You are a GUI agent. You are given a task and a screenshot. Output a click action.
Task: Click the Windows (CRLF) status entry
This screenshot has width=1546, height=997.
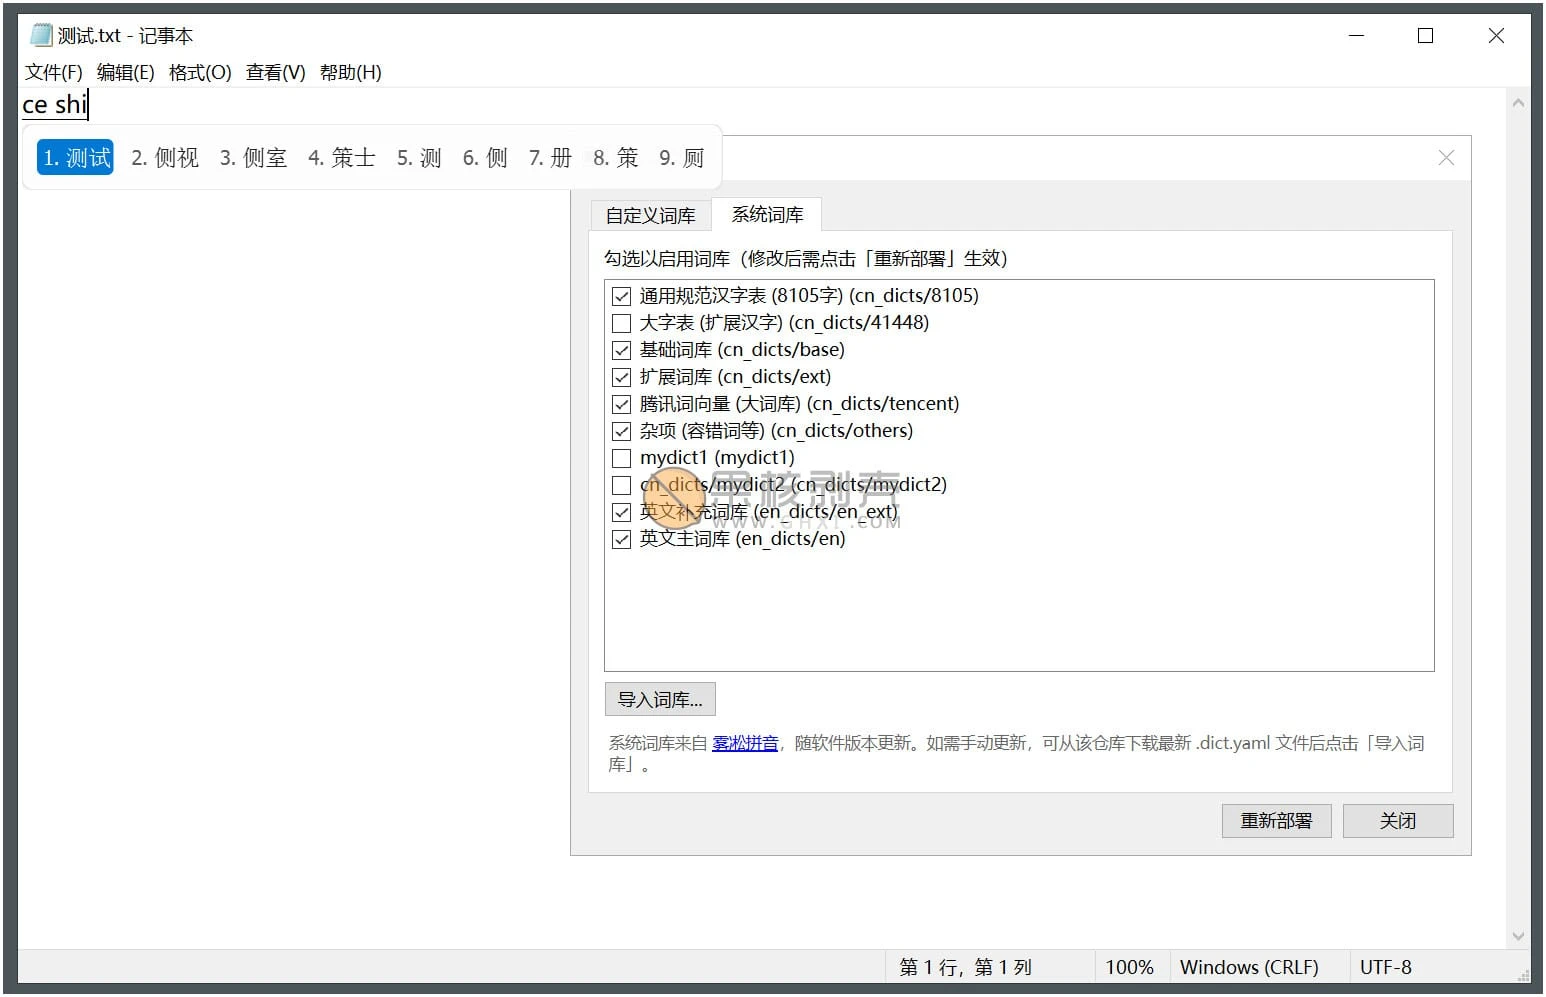click(1249, 967)
